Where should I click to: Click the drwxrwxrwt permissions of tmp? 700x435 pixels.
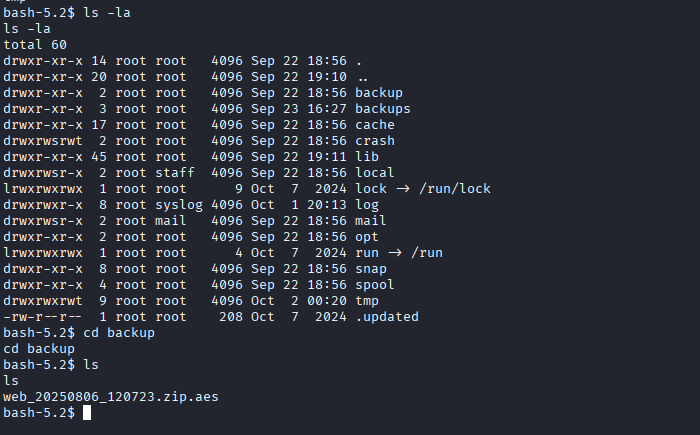(x=43, y=300)
